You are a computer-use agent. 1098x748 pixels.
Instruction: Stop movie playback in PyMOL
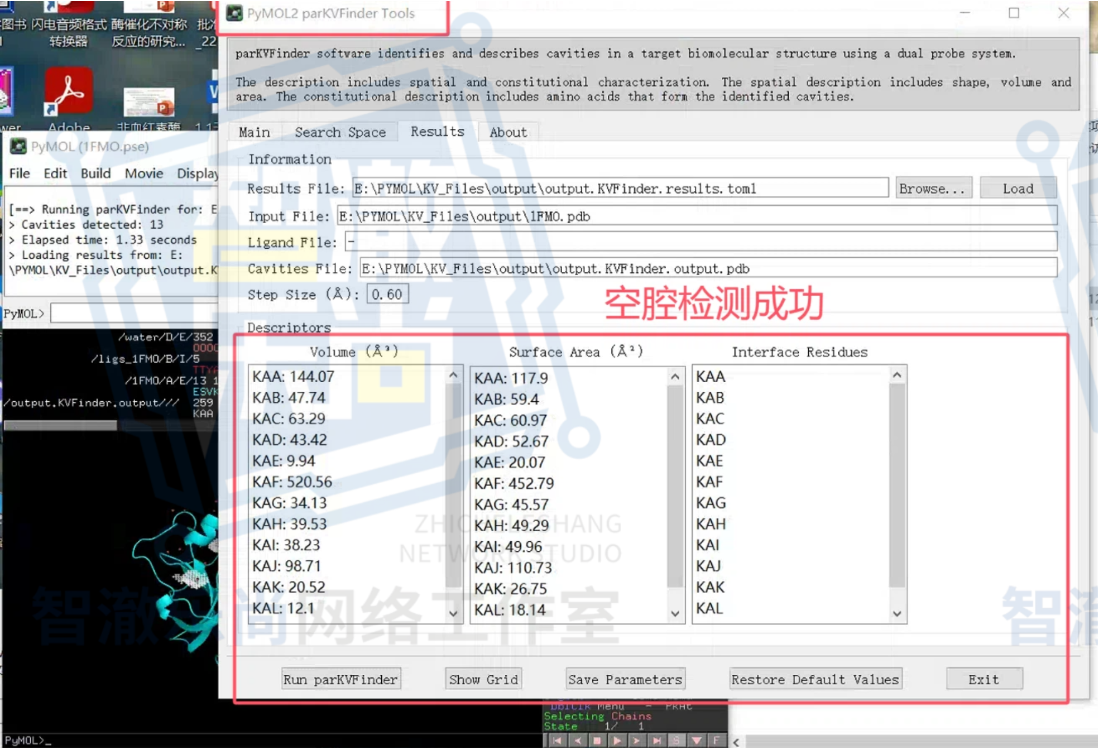point(597,740)
